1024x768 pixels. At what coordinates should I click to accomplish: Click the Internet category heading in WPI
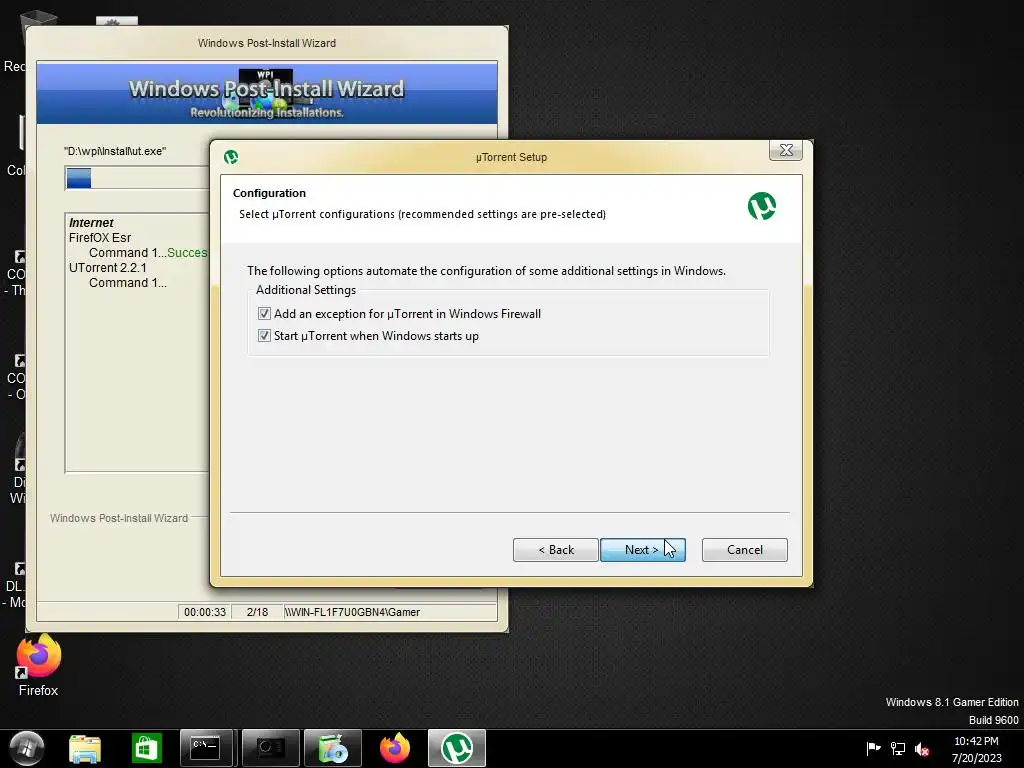91,223
